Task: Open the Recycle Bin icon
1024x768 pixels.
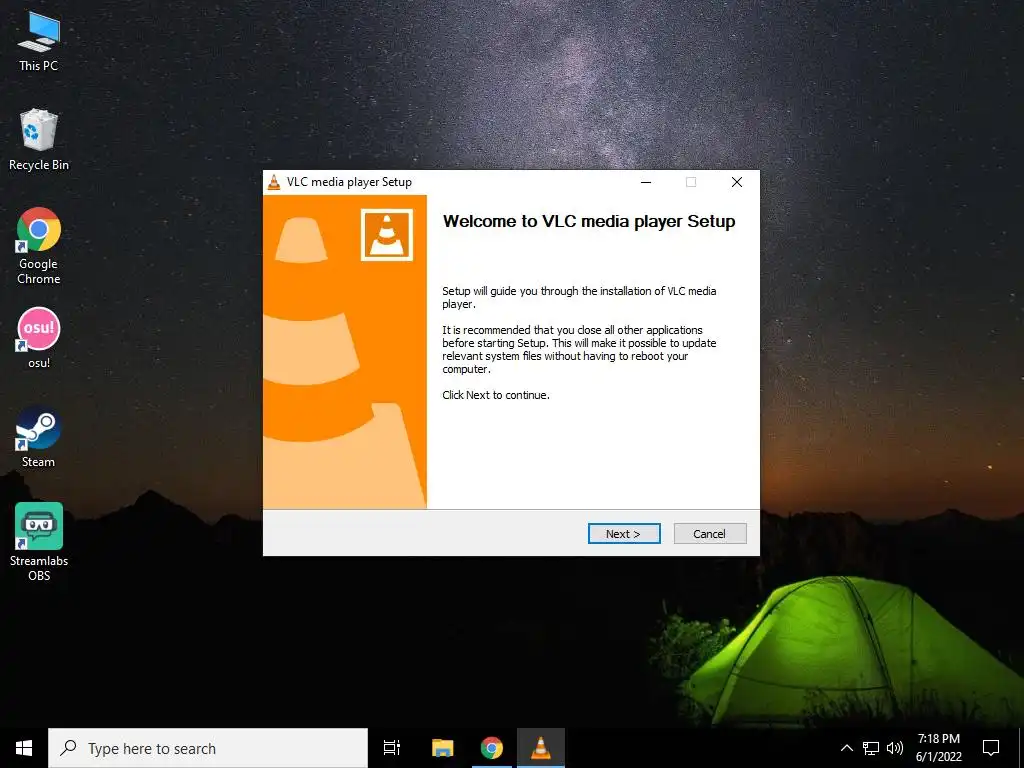Action: click(39, 140)
